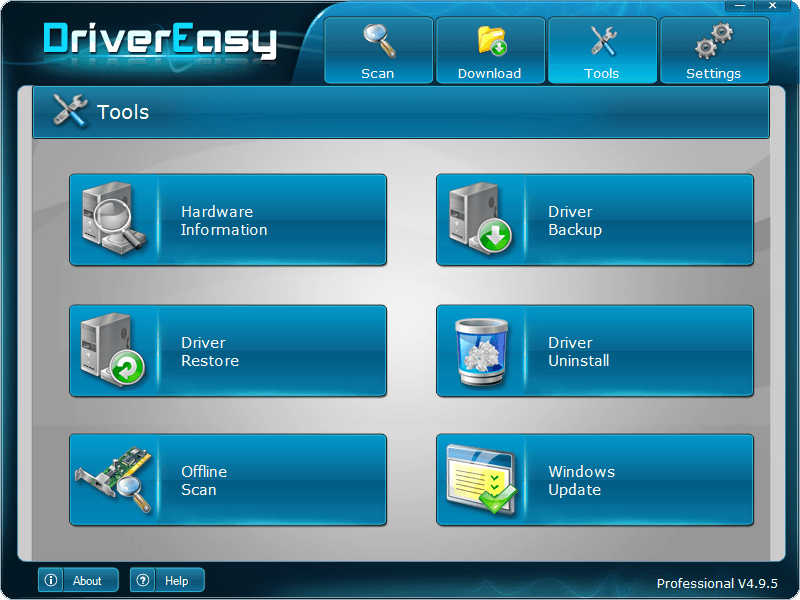This screenshot has width=800, height=600.
Task: Switch to the Download tab
Action: tap(490, 50)
